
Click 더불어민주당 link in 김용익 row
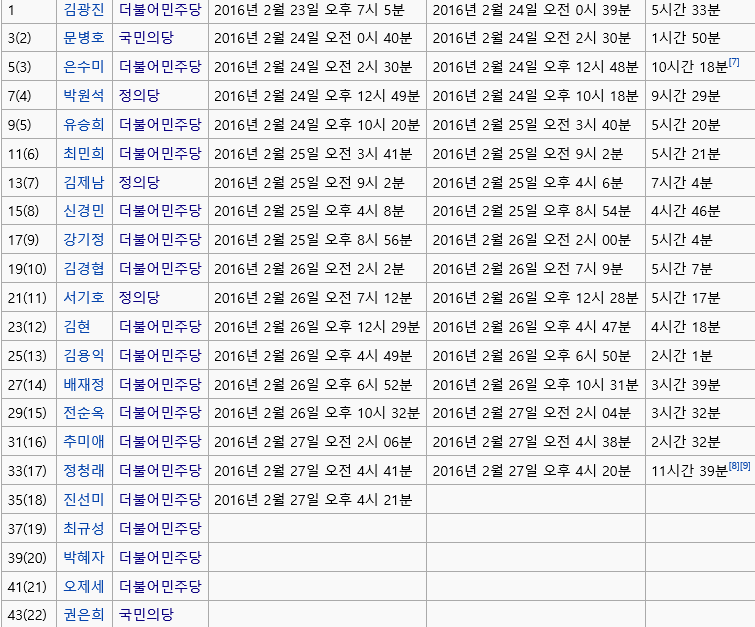point(160,355)
